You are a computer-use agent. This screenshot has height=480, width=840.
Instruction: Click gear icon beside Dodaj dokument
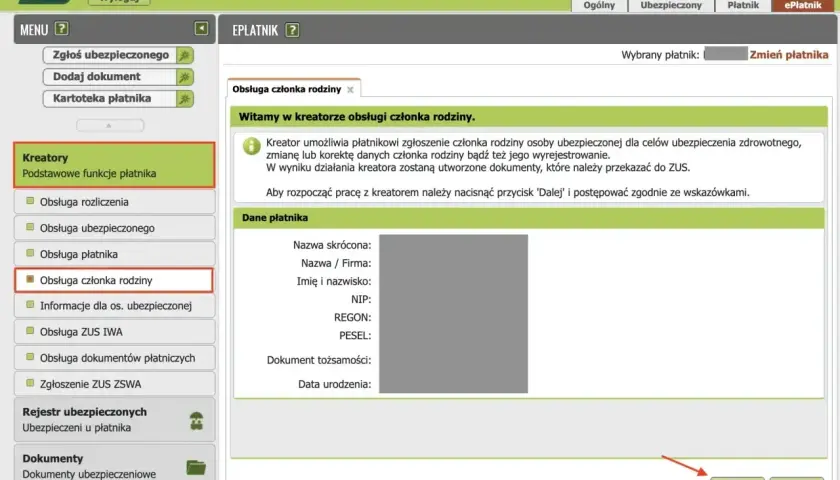tap(185, 77)
